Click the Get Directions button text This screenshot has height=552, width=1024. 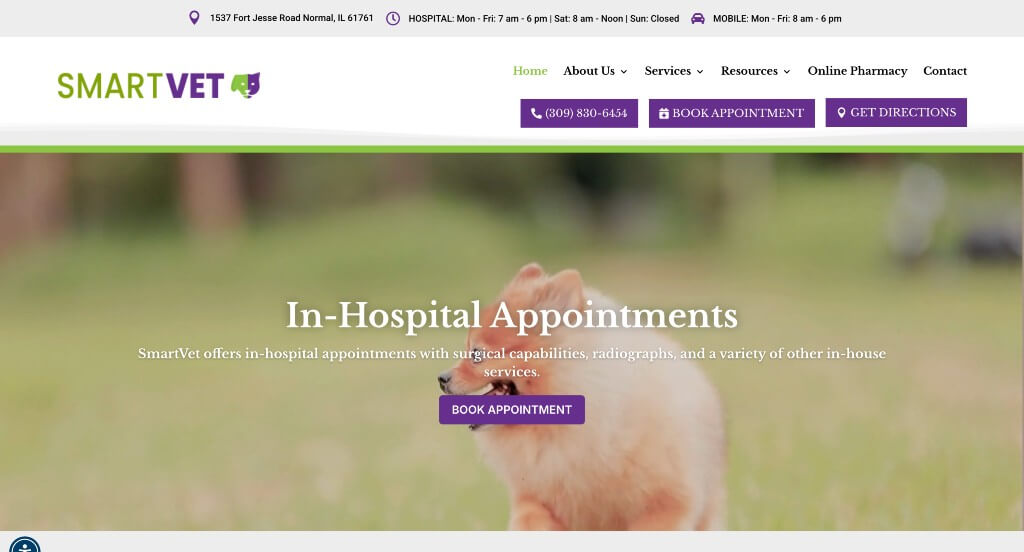click(903, 112)
